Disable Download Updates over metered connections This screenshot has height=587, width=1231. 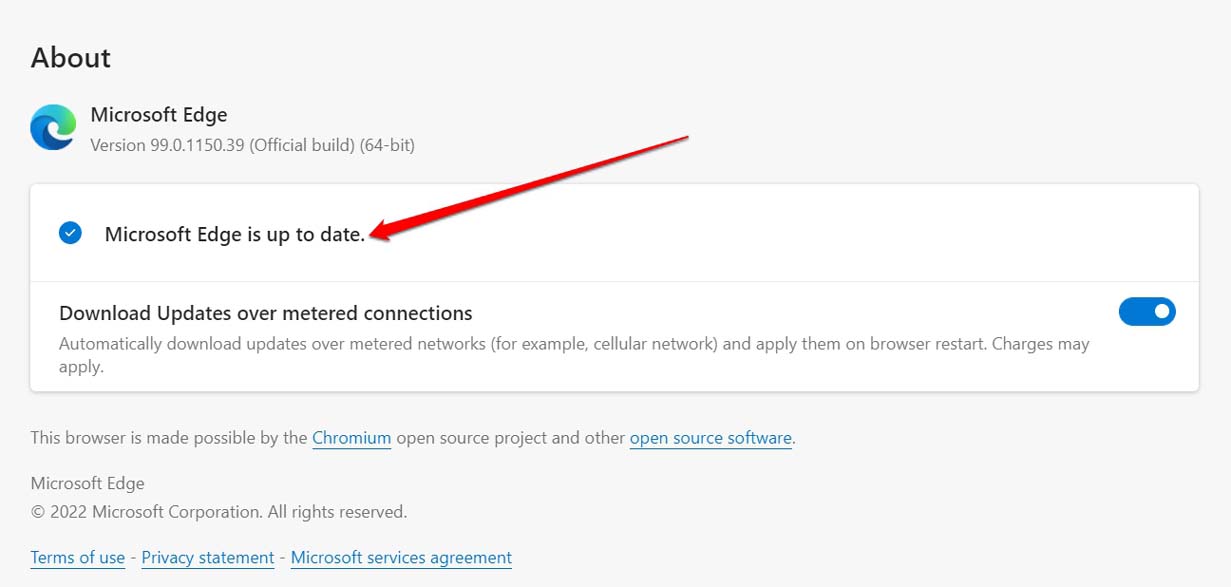[1147, 311]
